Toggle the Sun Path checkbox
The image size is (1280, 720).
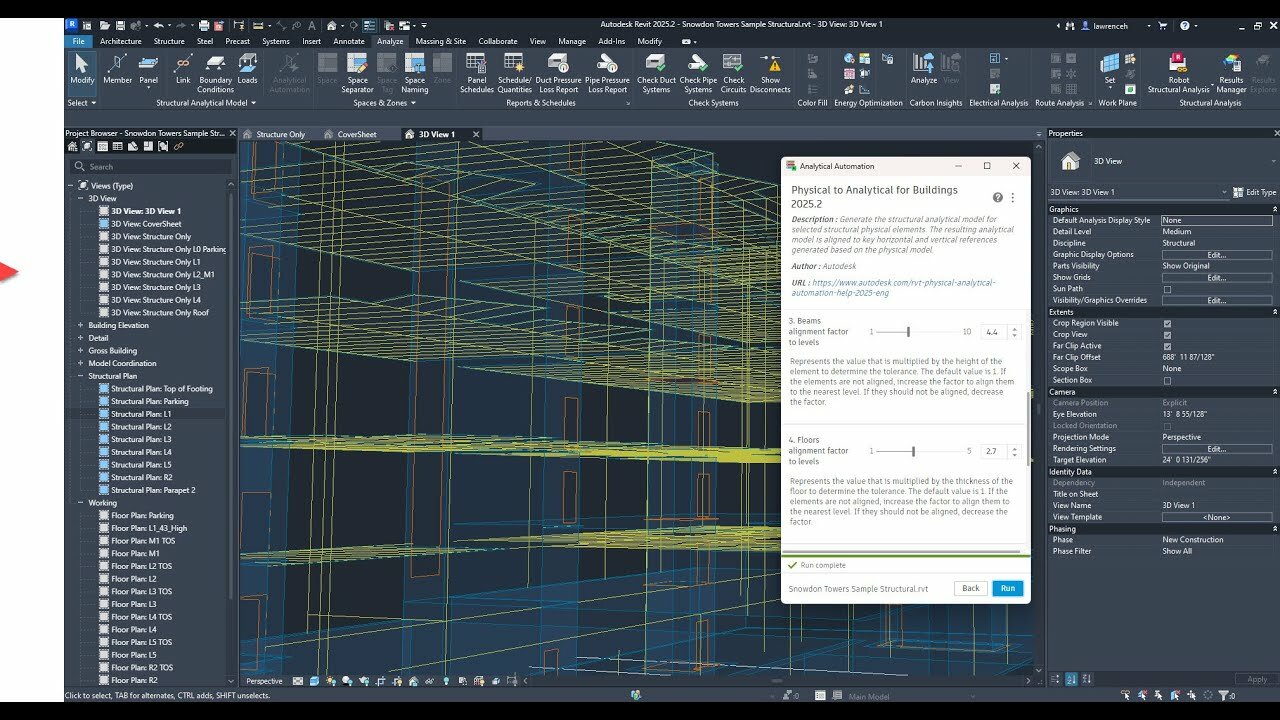tap(1167, 289)
